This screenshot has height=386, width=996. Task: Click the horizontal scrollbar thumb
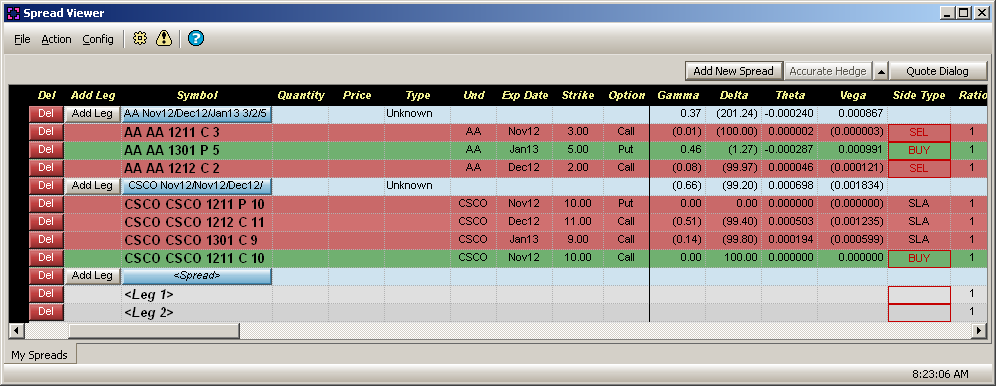154,330
